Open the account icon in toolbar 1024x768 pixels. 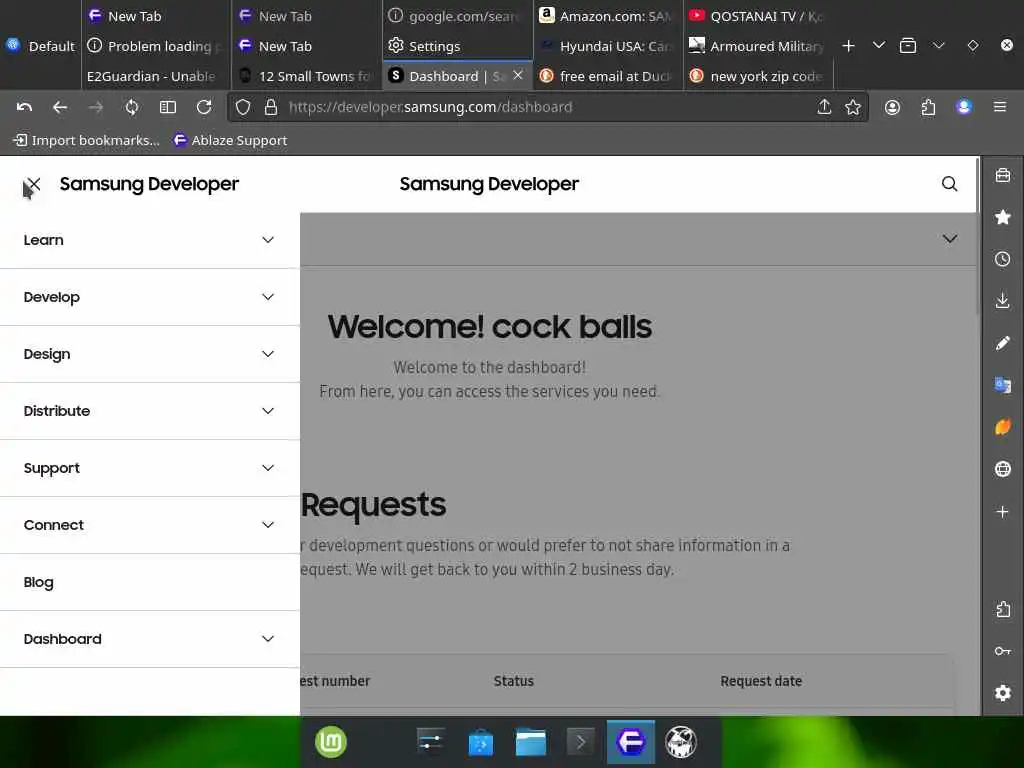tap(892, 107)
